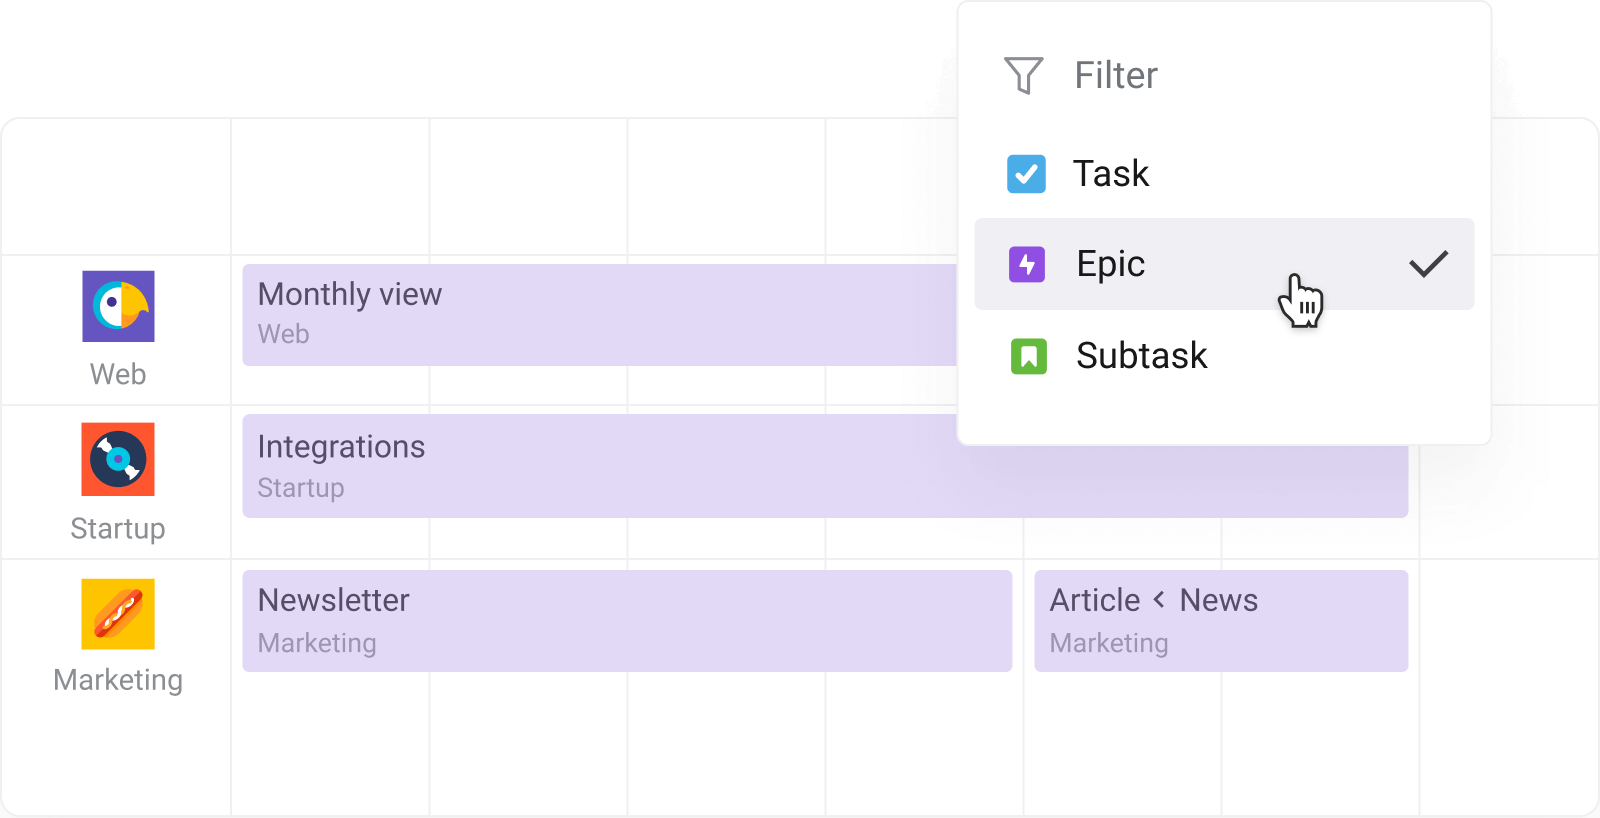
Task: Click the Marketing project hot dog icon
Action: coord(118,614)
